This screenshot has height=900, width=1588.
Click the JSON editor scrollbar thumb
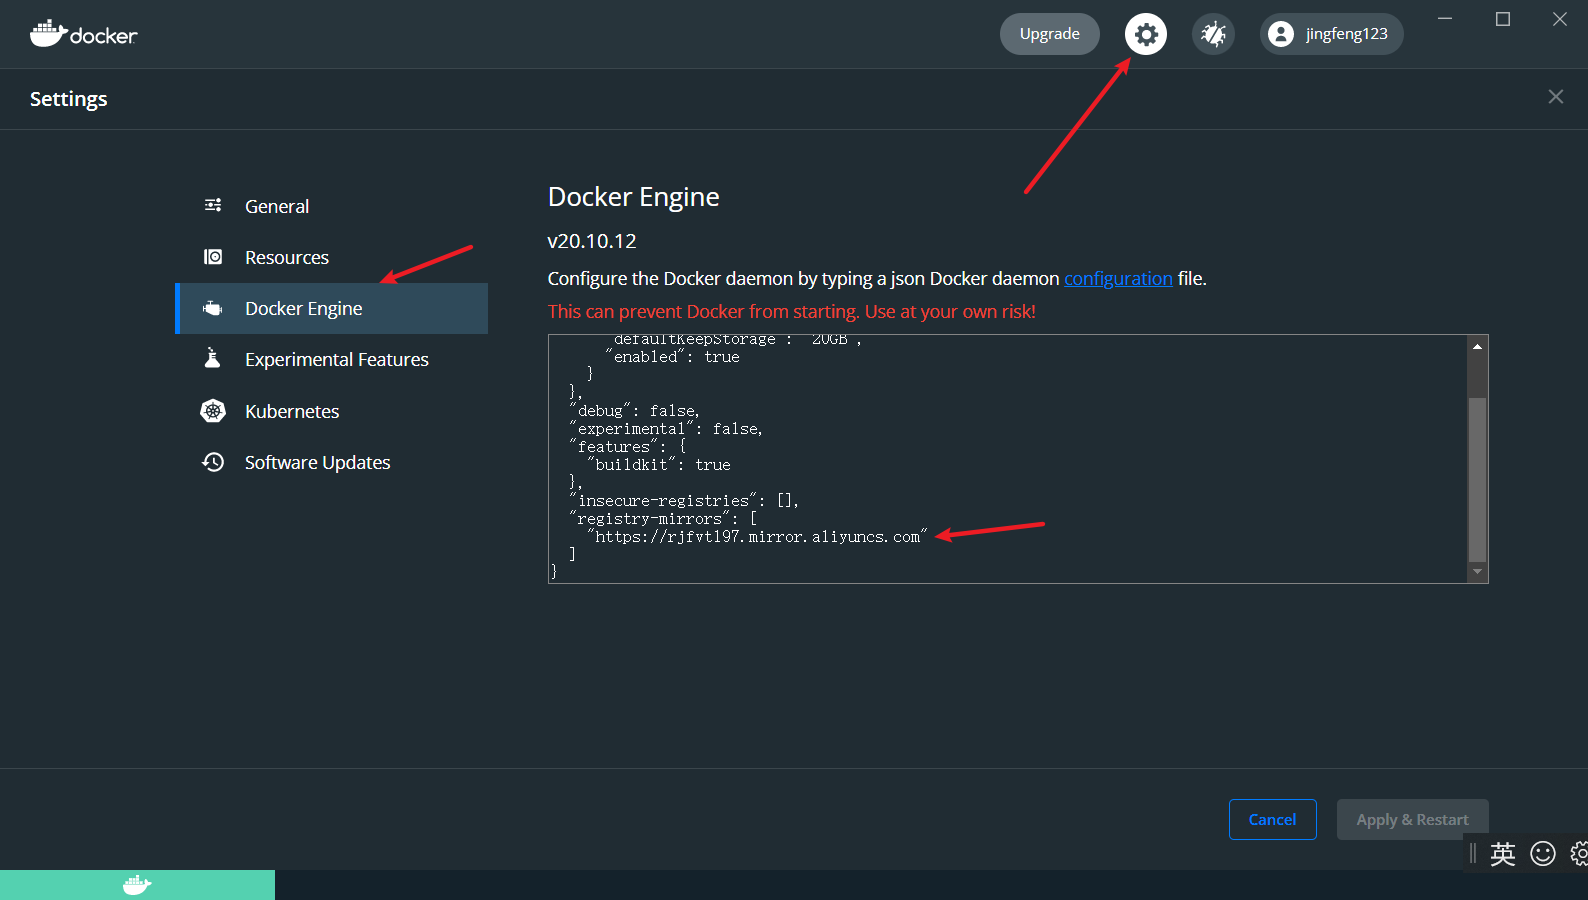[x=1477, y=479]
